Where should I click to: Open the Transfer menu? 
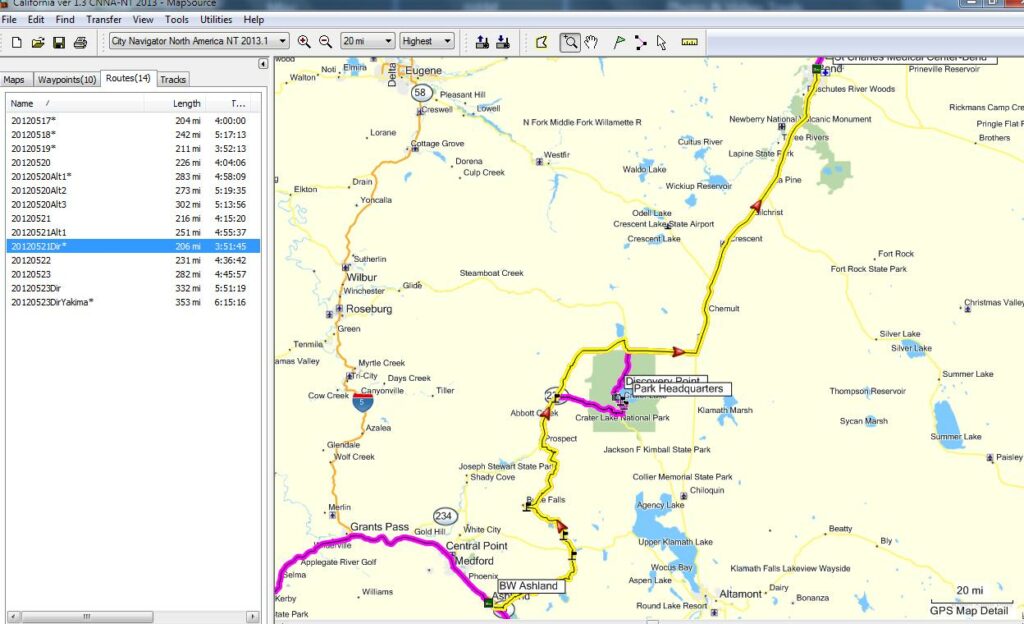pyautogui.click(x=104, y=19)
